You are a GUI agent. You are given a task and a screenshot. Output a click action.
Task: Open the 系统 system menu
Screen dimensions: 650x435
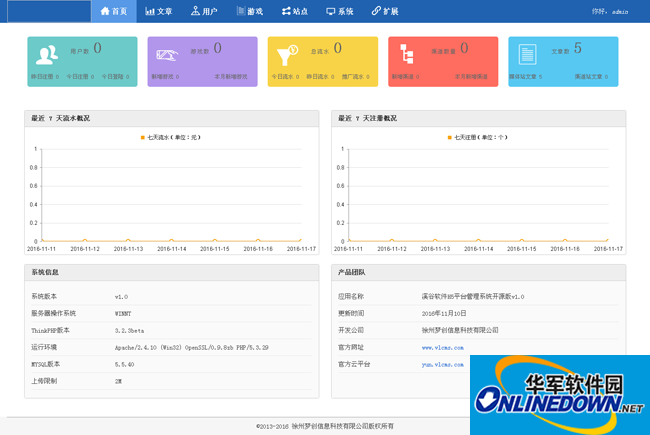(340, 11)
